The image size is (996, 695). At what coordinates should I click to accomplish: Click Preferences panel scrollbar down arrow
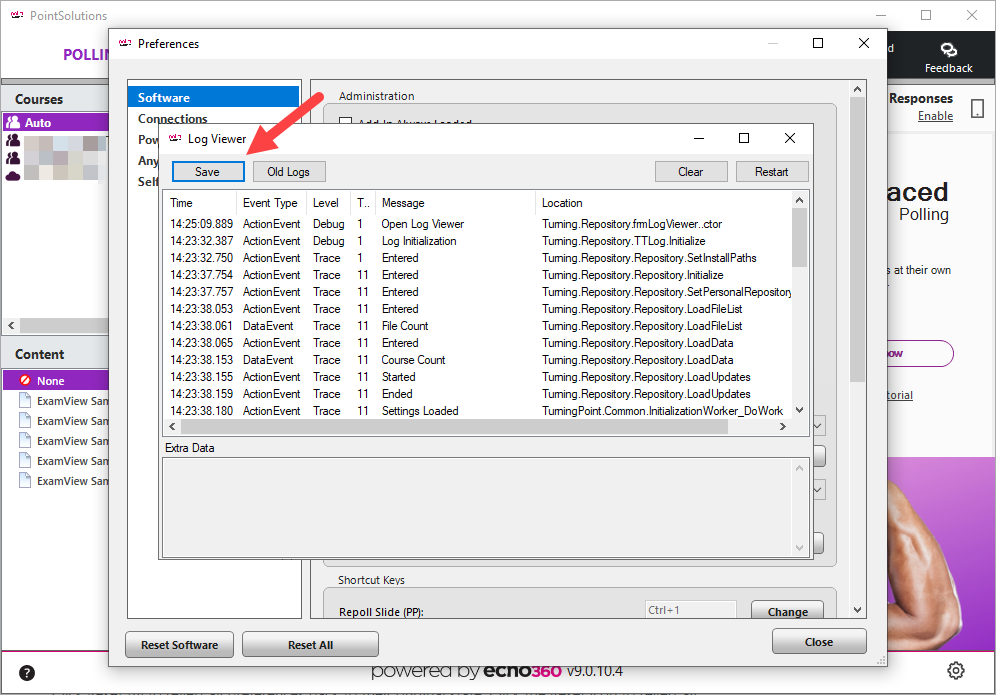858,610
